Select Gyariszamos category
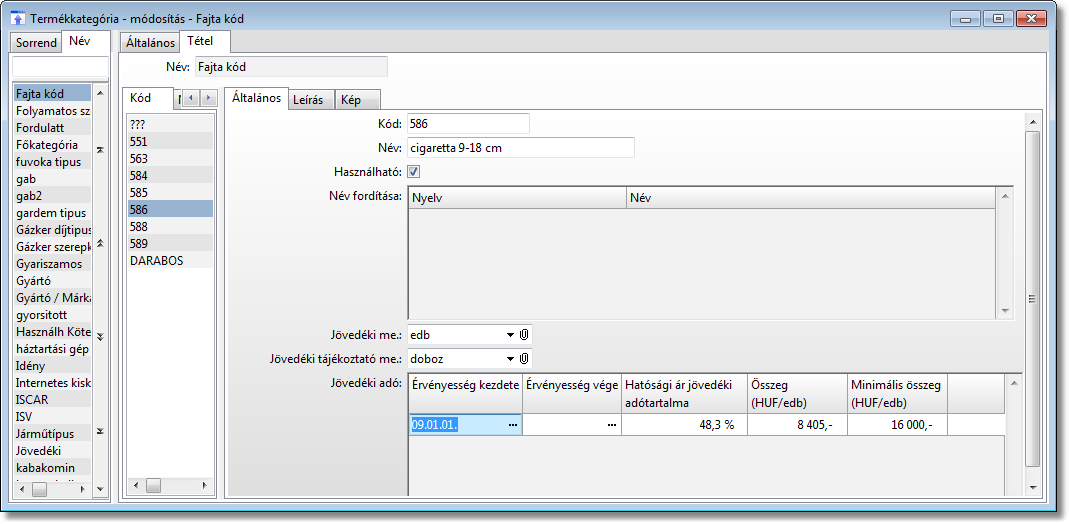 click(x=52, y=264)
